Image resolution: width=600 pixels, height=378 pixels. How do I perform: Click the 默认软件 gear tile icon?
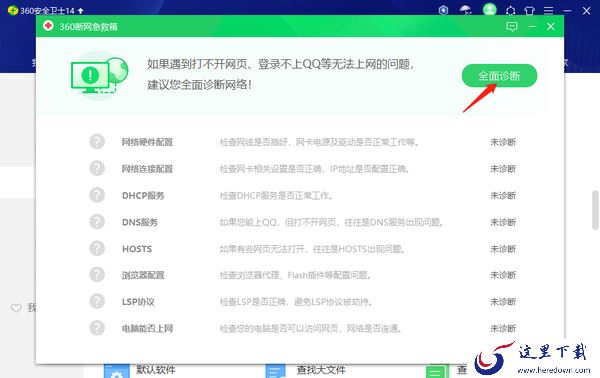click(117, 371)
